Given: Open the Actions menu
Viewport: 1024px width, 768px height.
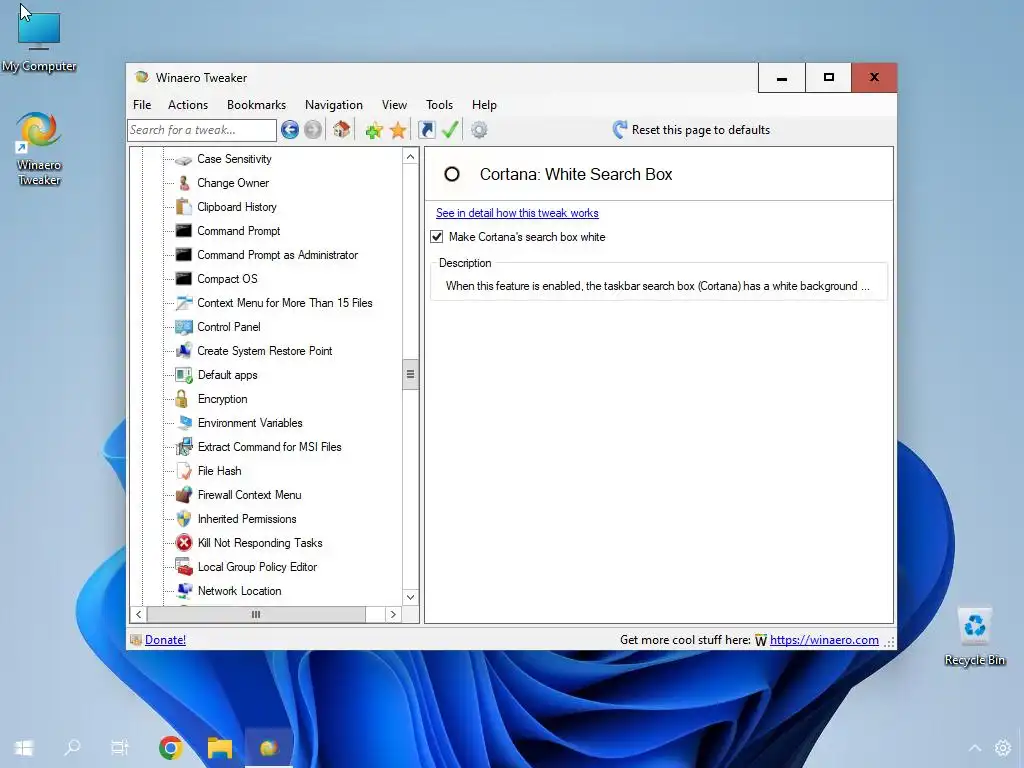Looking at the screenshot, I should coord(188,105).
